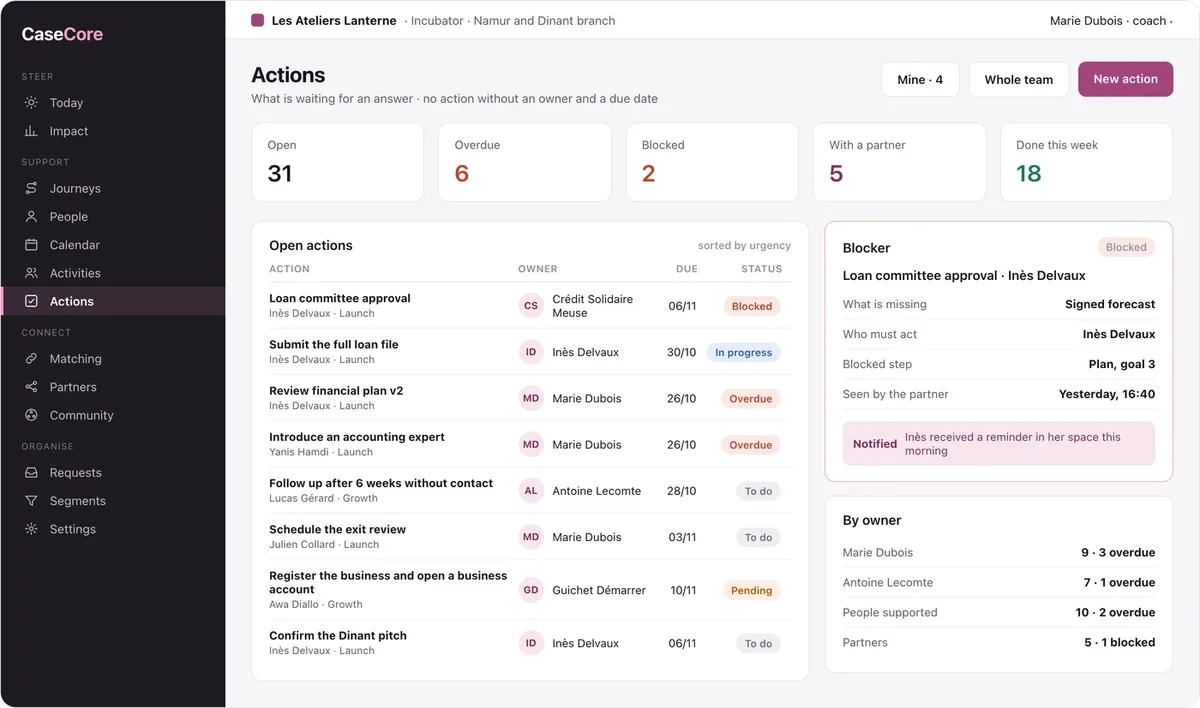The width and height of the screenshot is (1200, 708).
Task: Click the Les Ateliers Lanterne color logo square
Action: click(x=258, y=20)
